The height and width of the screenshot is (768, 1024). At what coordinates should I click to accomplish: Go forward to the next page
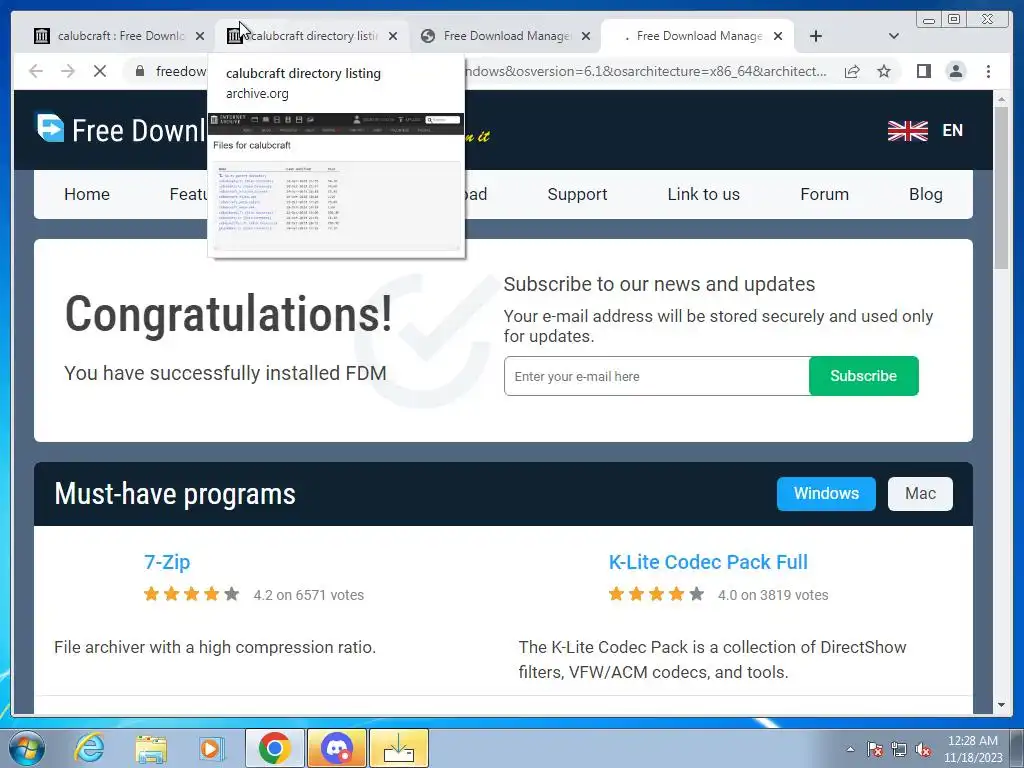pos(68,71)
